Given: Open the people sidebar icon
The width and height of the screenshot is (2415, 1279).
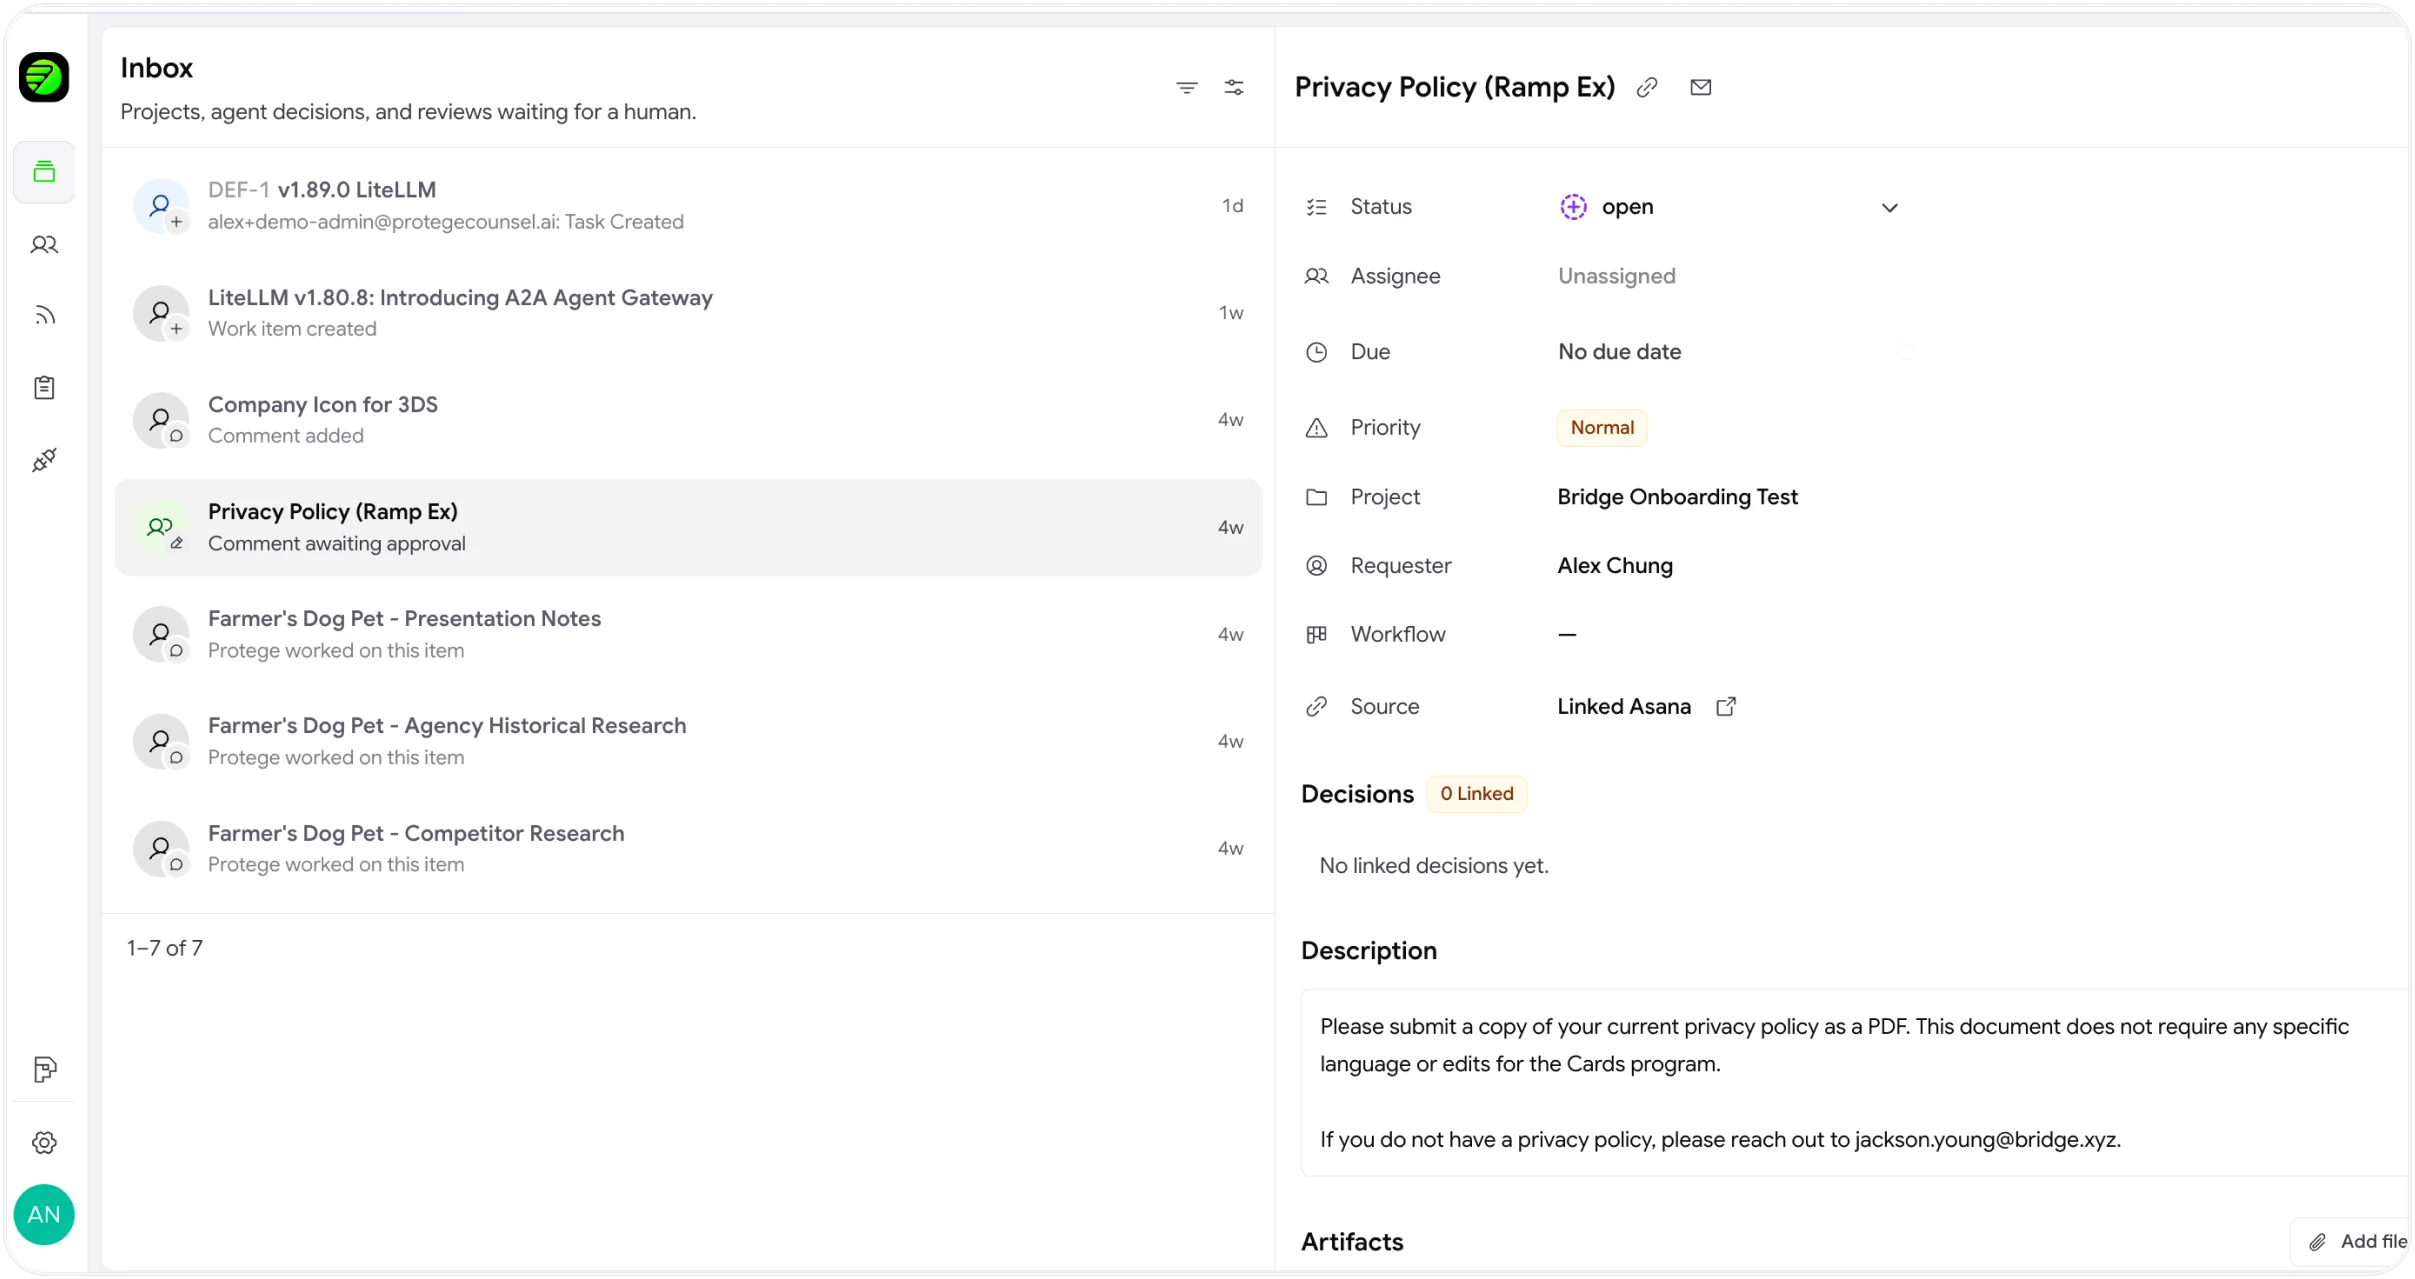Looking at the screenshot, I should [x=44, y=244].
